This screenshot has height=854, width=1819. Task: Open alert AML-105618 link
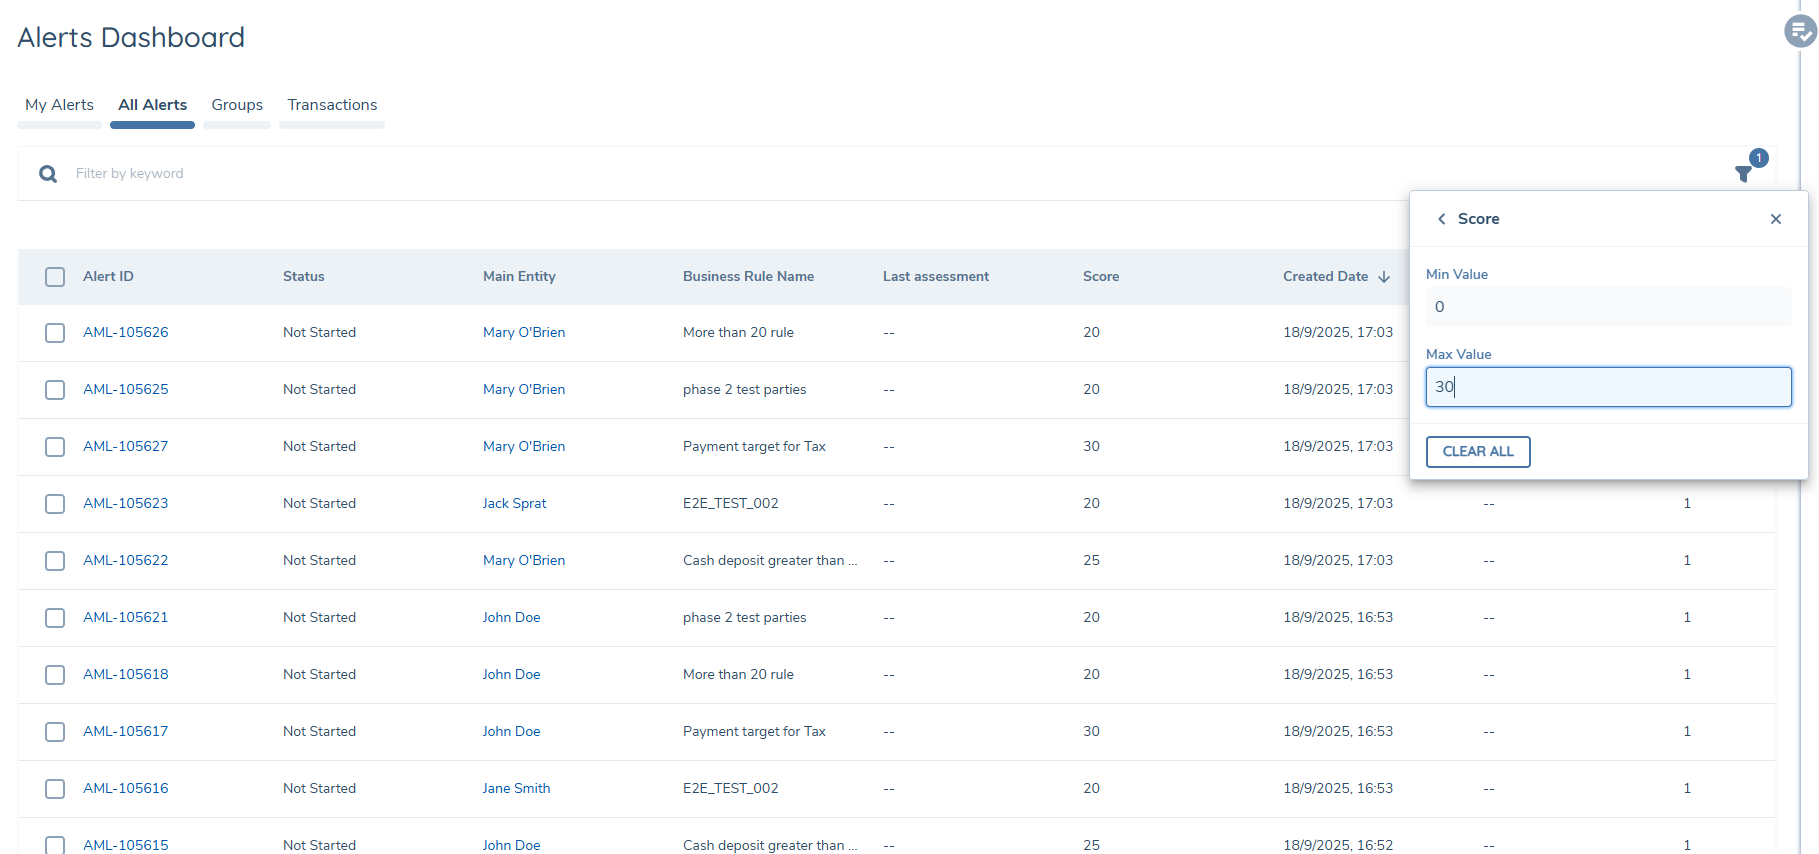tap(126, 675)
